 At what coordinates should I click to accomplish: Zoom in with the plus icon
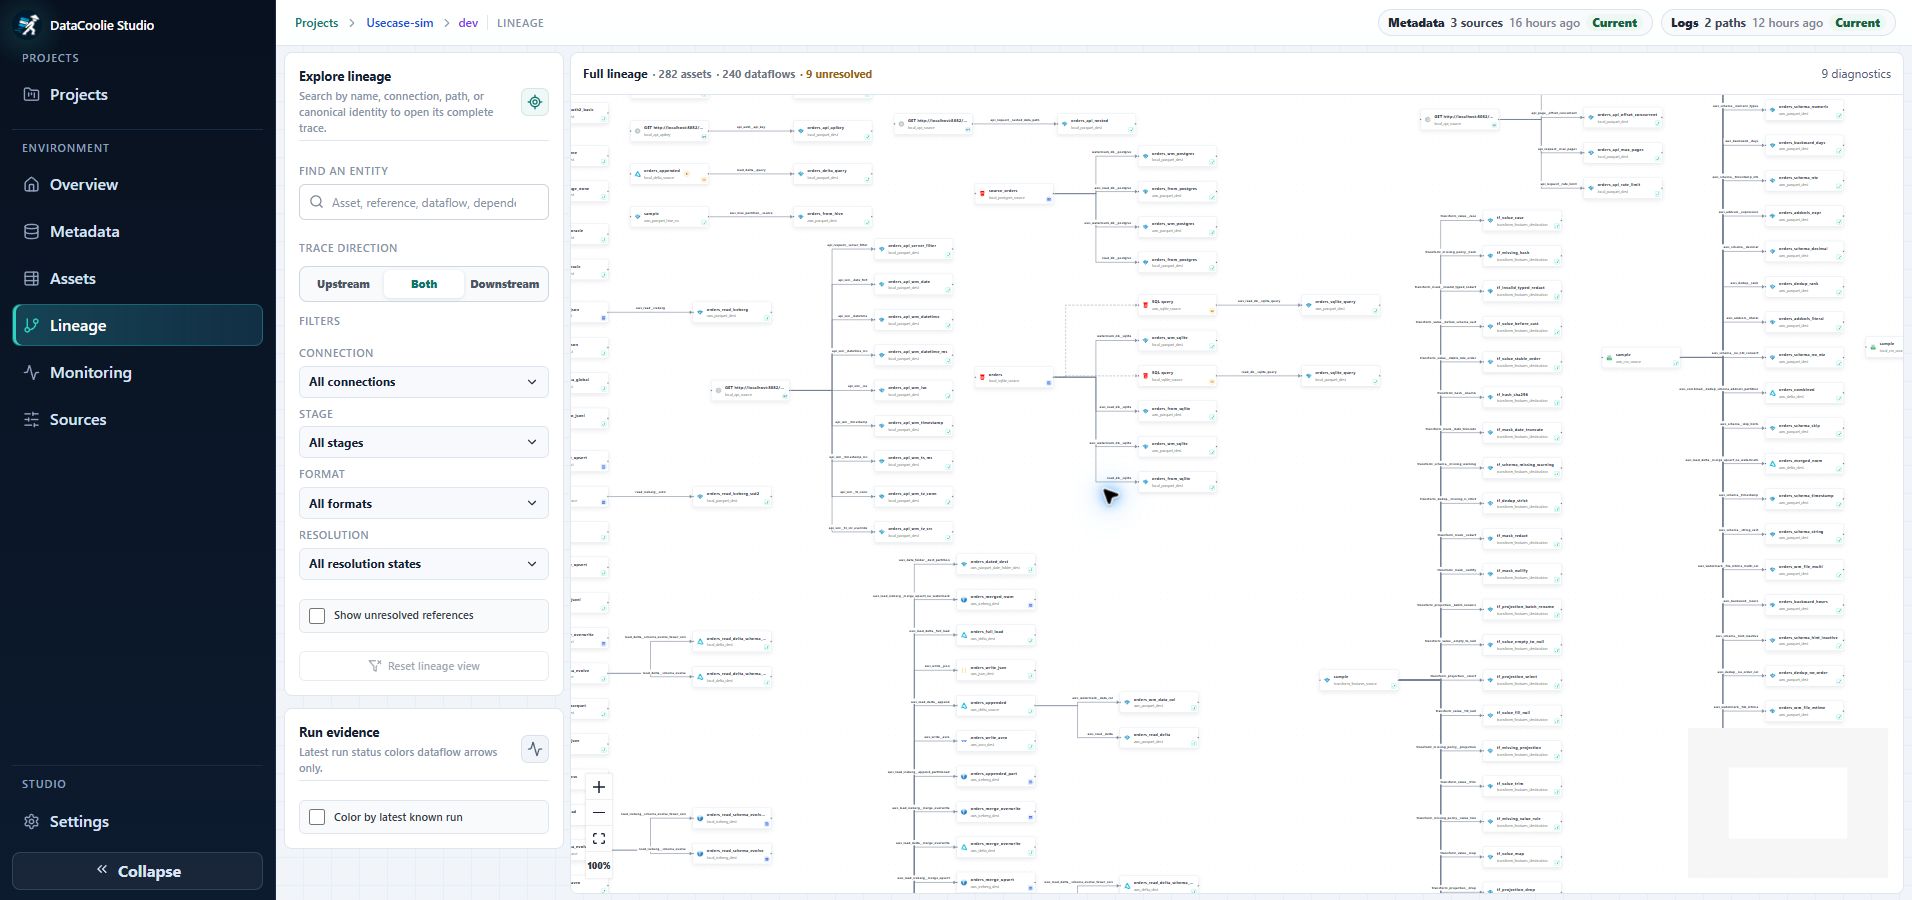[599, 787]
